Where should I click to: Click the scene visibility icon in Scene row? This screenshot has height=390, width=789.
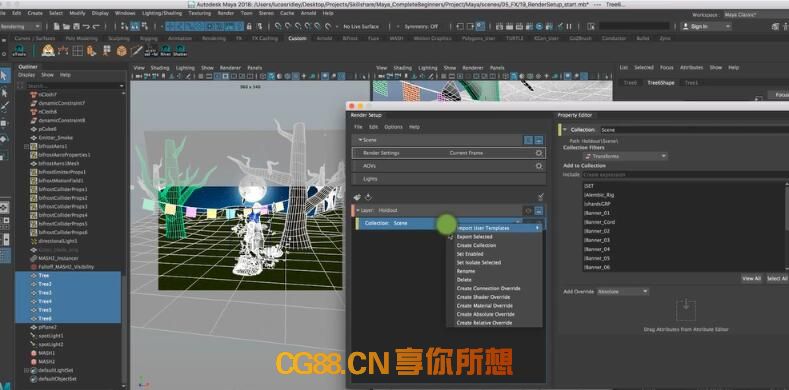click(x=528, y=140)
